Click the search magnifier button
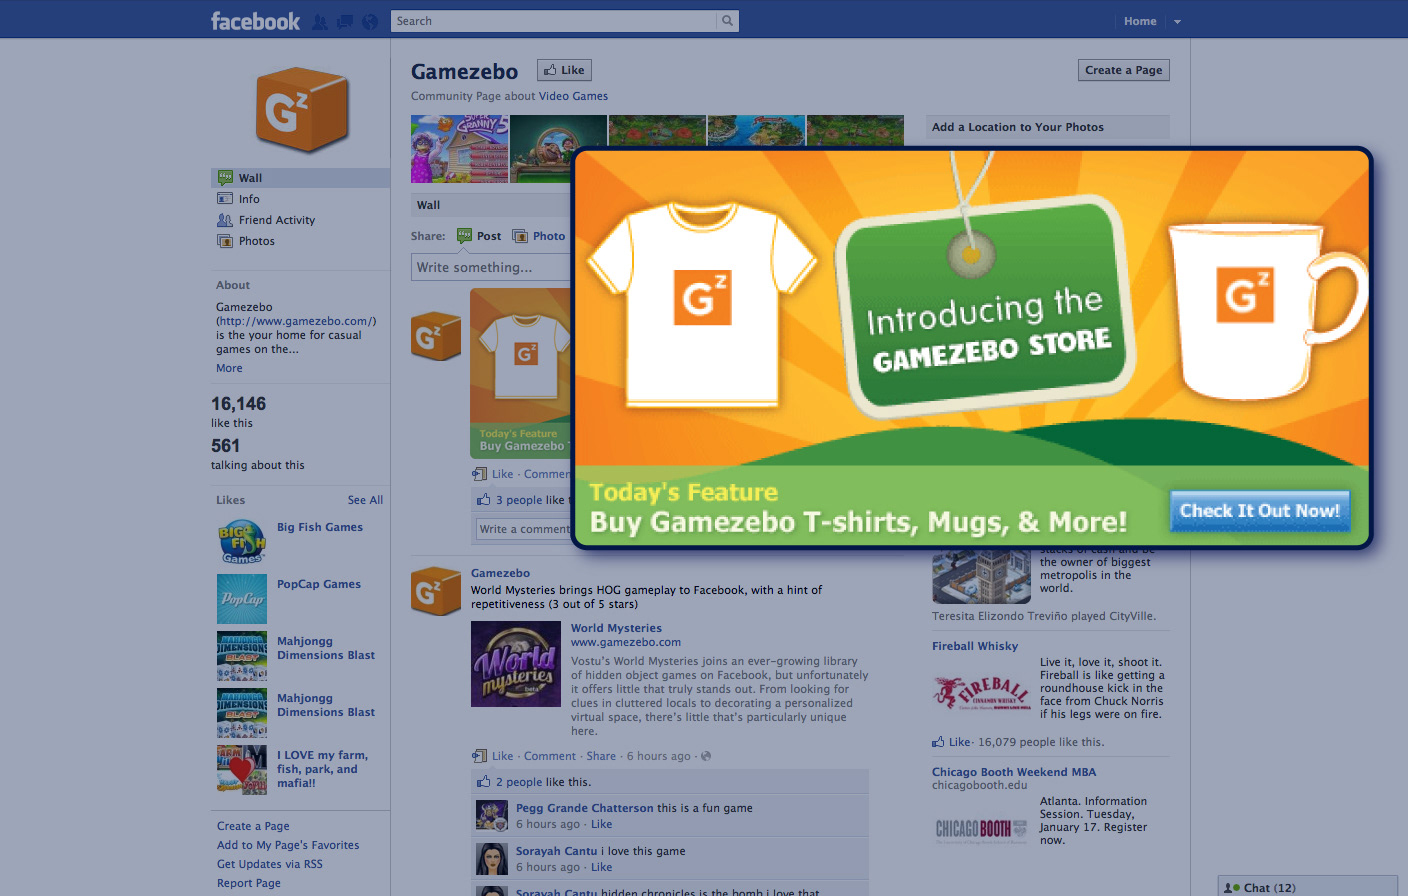The image size is (1408, 896). tap(728, 21)
